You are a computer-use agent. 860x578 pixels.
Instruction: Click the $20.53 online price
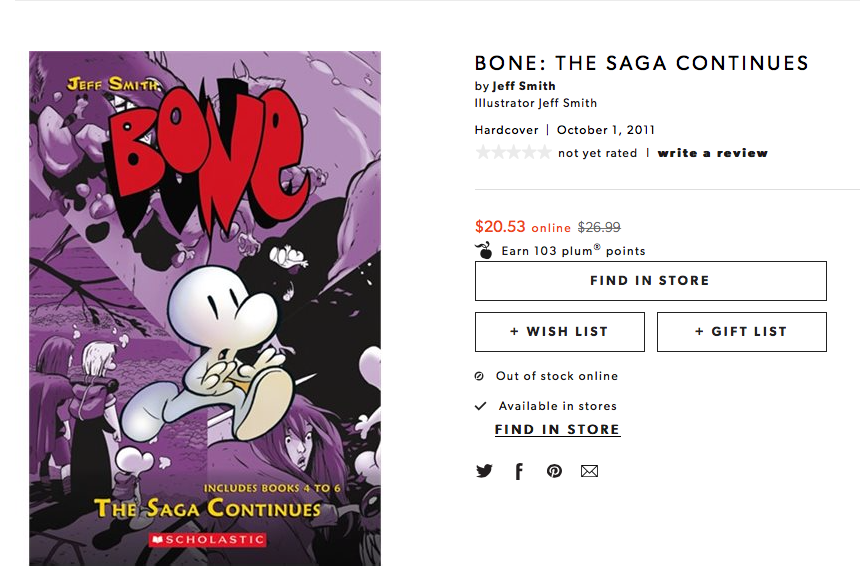[x=500, y=227]
